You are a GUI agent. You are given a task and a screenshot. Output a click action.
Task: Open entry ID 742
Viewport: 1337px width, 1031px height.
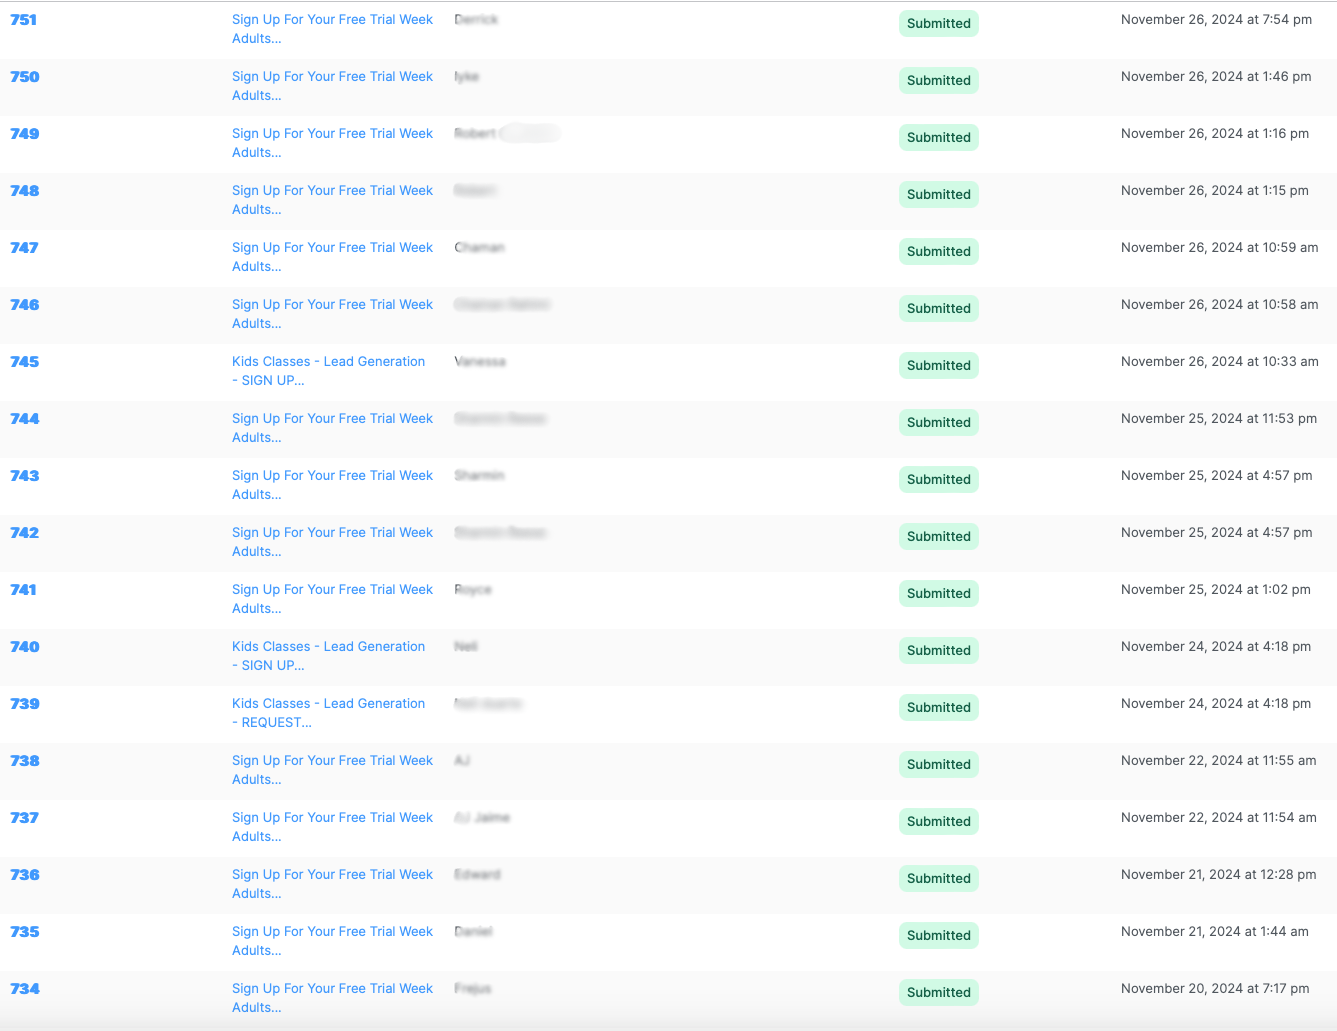coord(24,533)
